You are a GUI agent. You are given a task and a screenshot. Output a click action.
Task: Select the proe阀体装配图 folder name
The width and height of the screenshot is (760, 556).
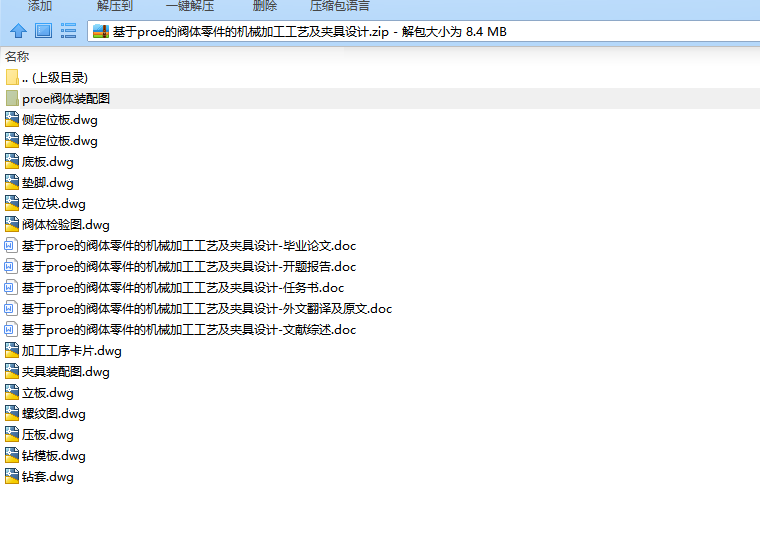pyautogui.click(x=66, y=99)
